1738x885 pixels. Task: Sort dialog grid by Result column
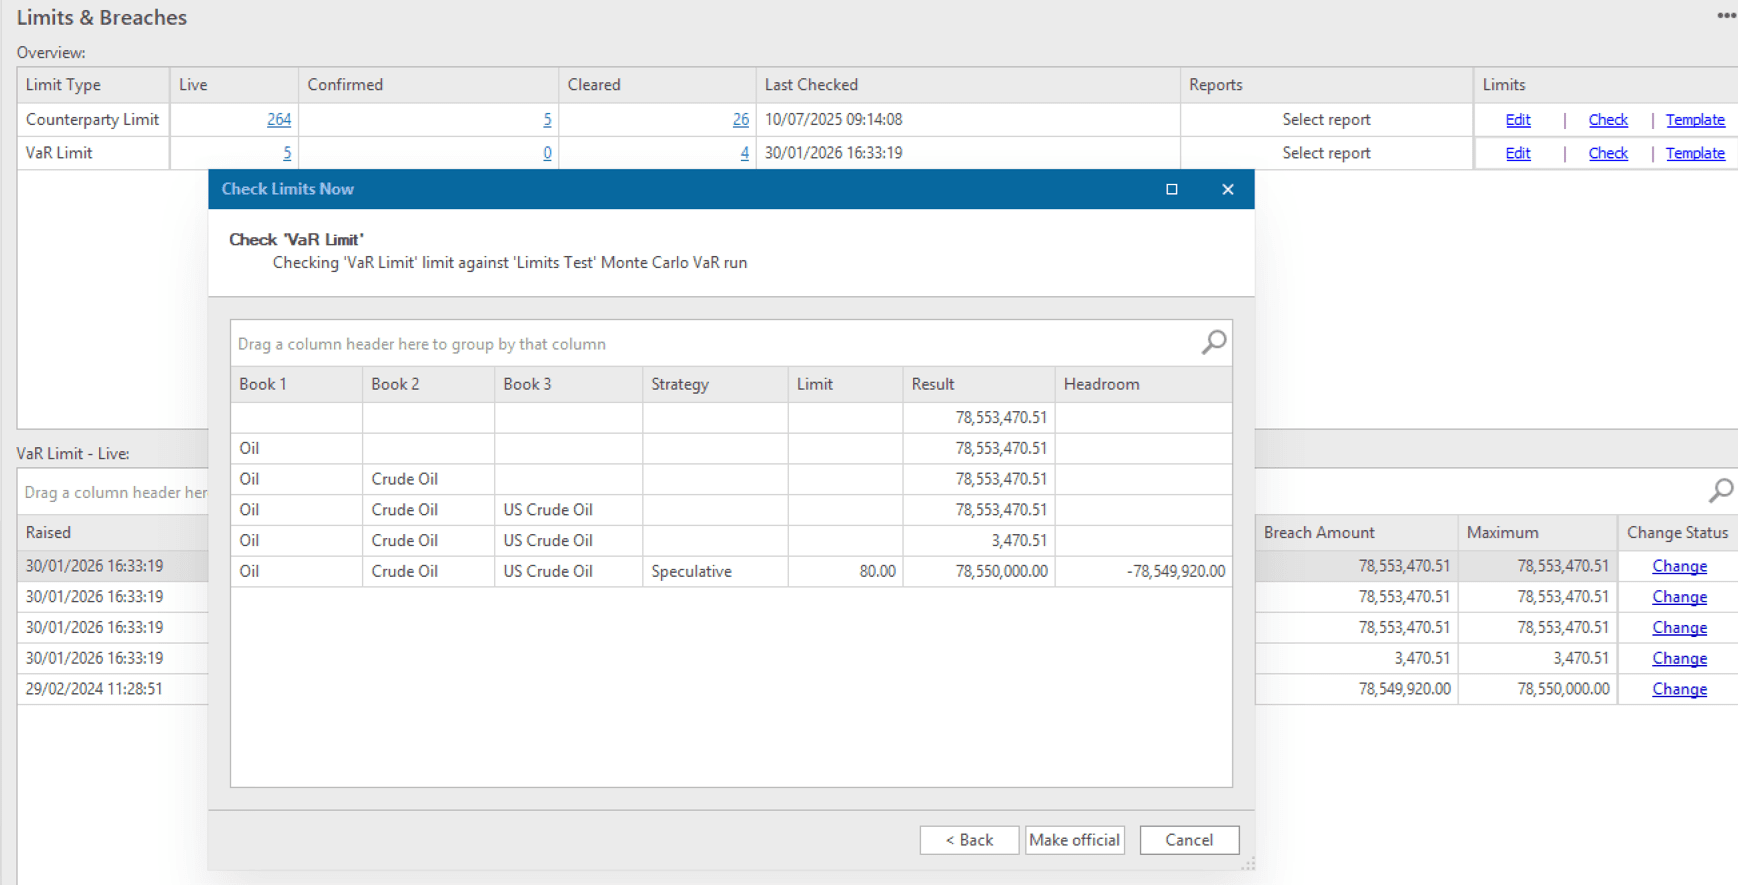point(932,384)
